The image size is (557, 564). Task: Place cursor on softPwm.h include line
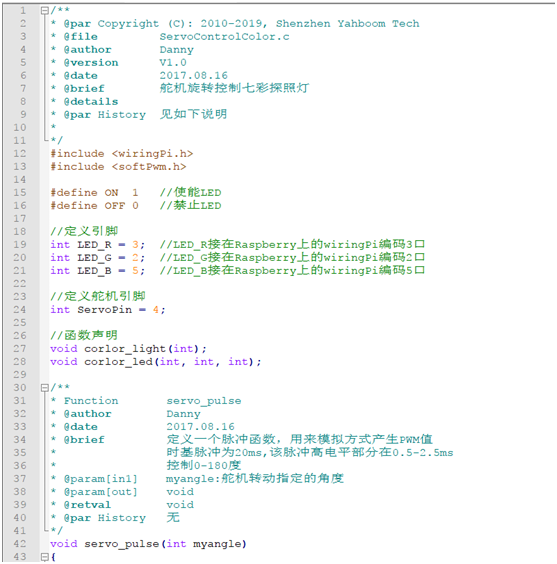118,167
